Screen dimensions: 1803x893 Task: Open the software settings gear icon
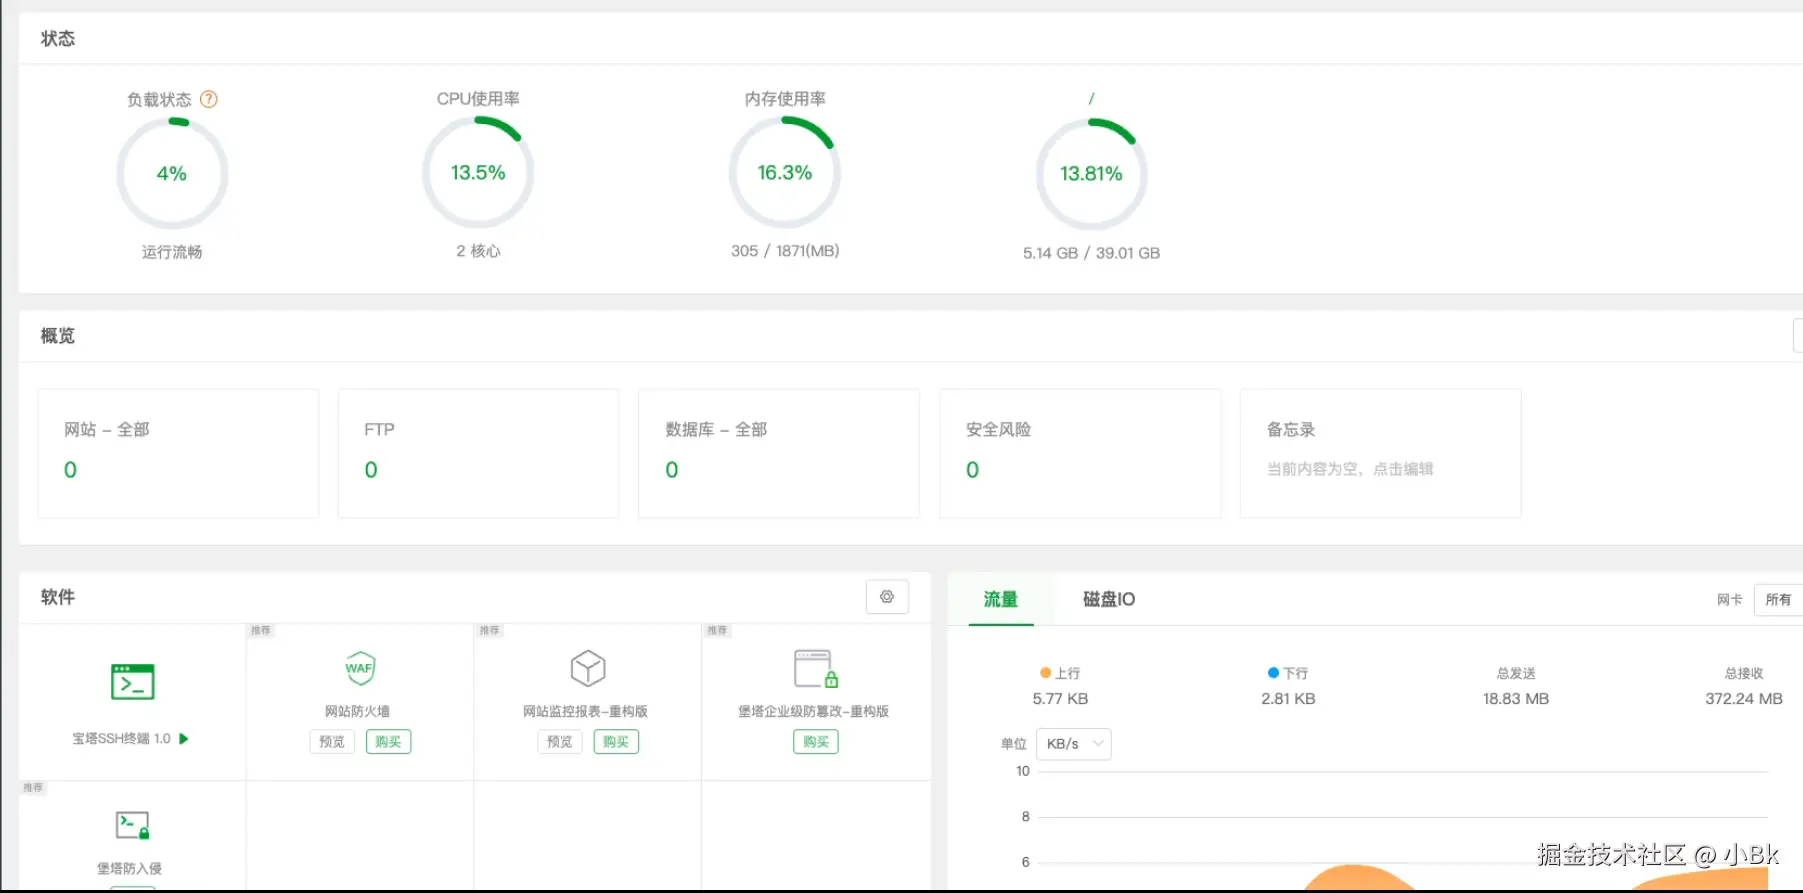coord(887,597)
